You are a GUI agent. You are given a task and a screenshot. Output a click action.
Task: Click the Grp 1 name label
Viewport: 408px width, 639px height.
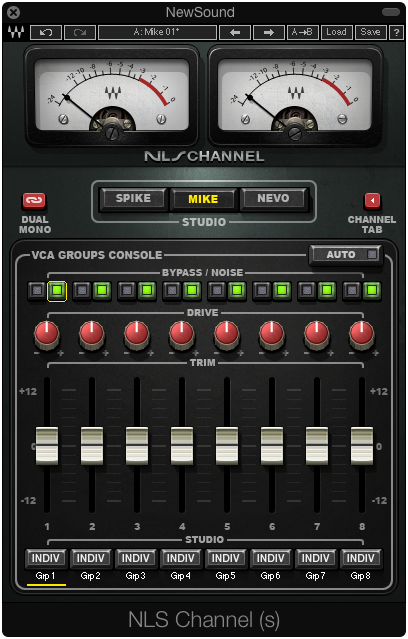45,576
